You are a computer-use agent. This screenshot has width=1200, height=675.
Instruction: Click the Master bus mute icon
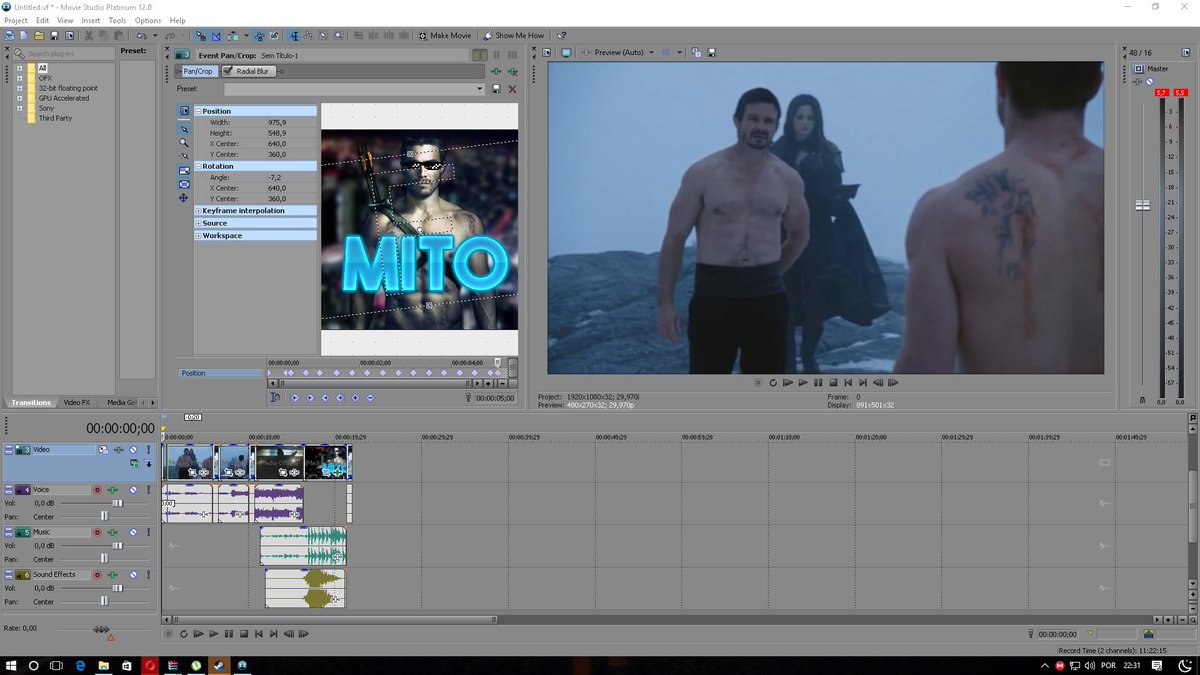pyautogui.click(x=1149, y=81)
